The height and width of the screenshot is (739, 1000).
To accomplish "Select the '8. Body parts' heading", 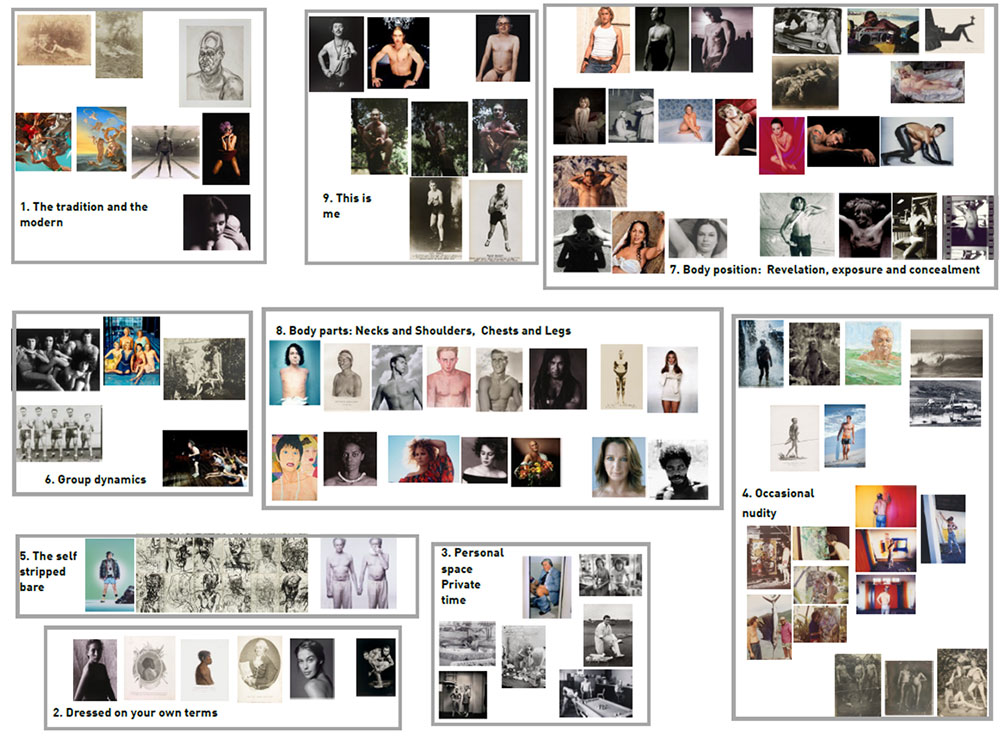I will pos(423,331).
